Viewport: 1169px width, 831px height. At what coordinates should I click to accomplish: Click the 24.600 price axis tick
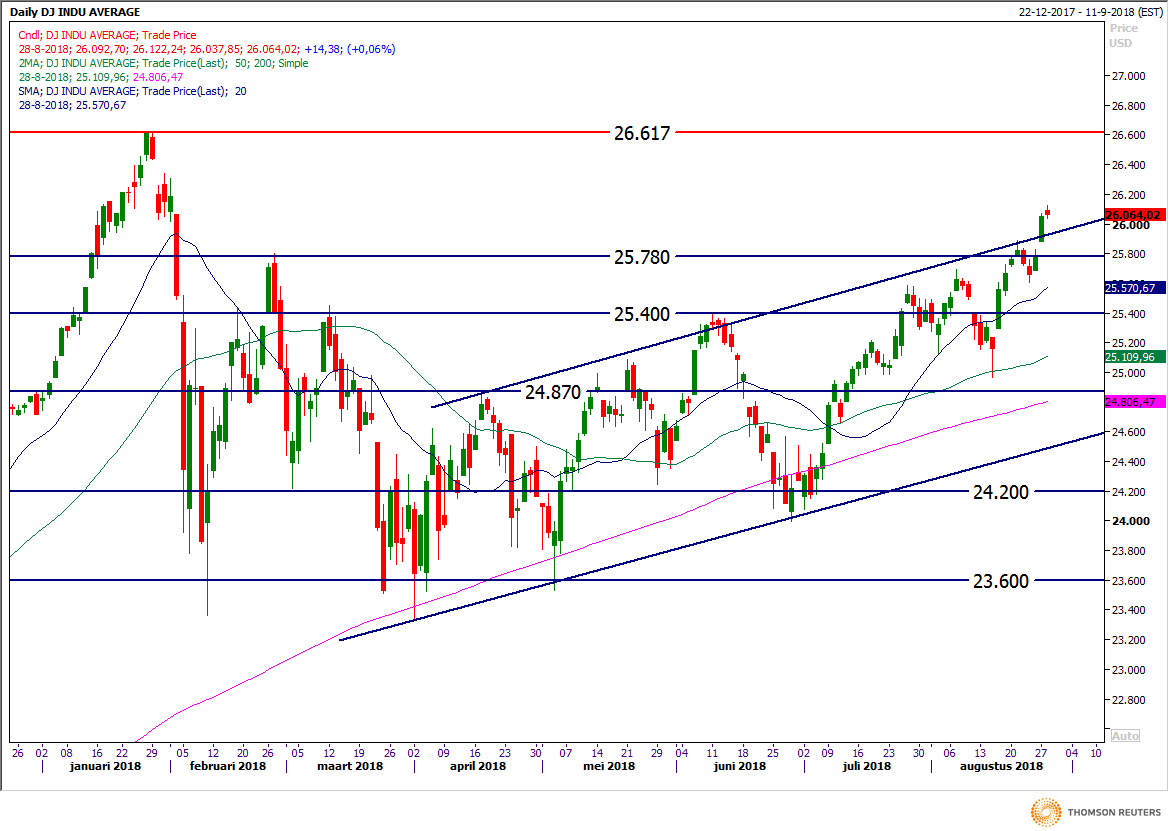(x=1128, y=432)
